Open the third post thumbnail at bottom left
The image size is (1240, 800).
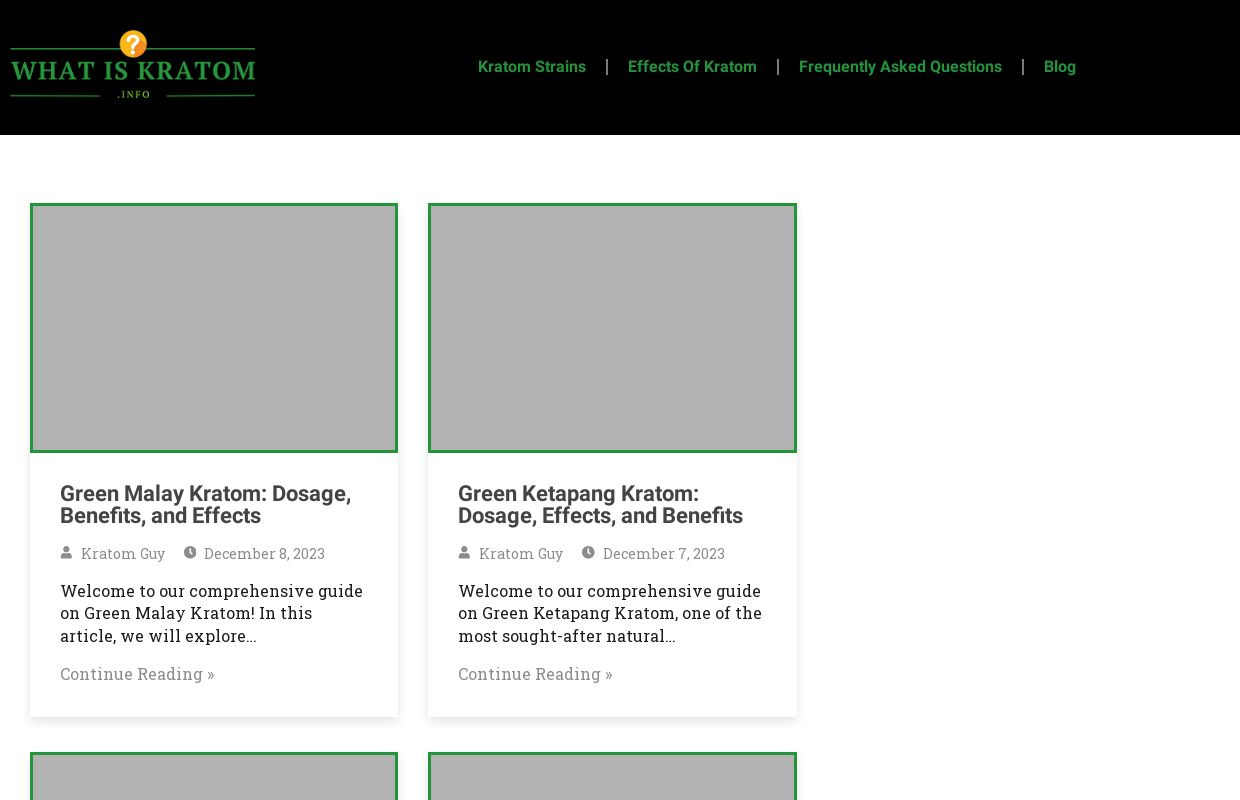click(214, 778)
